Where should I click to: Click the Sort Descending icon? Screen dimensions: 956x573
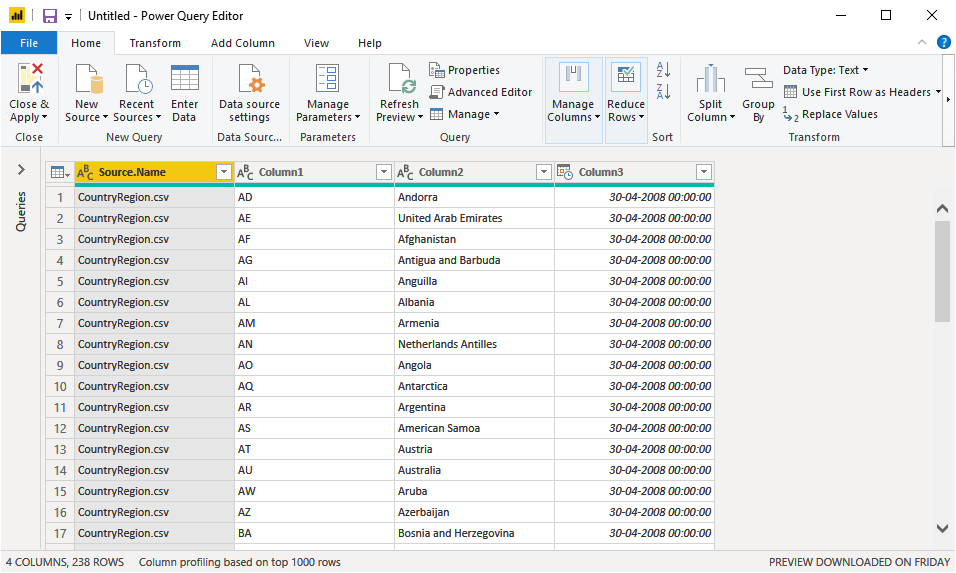pos(662,92)
